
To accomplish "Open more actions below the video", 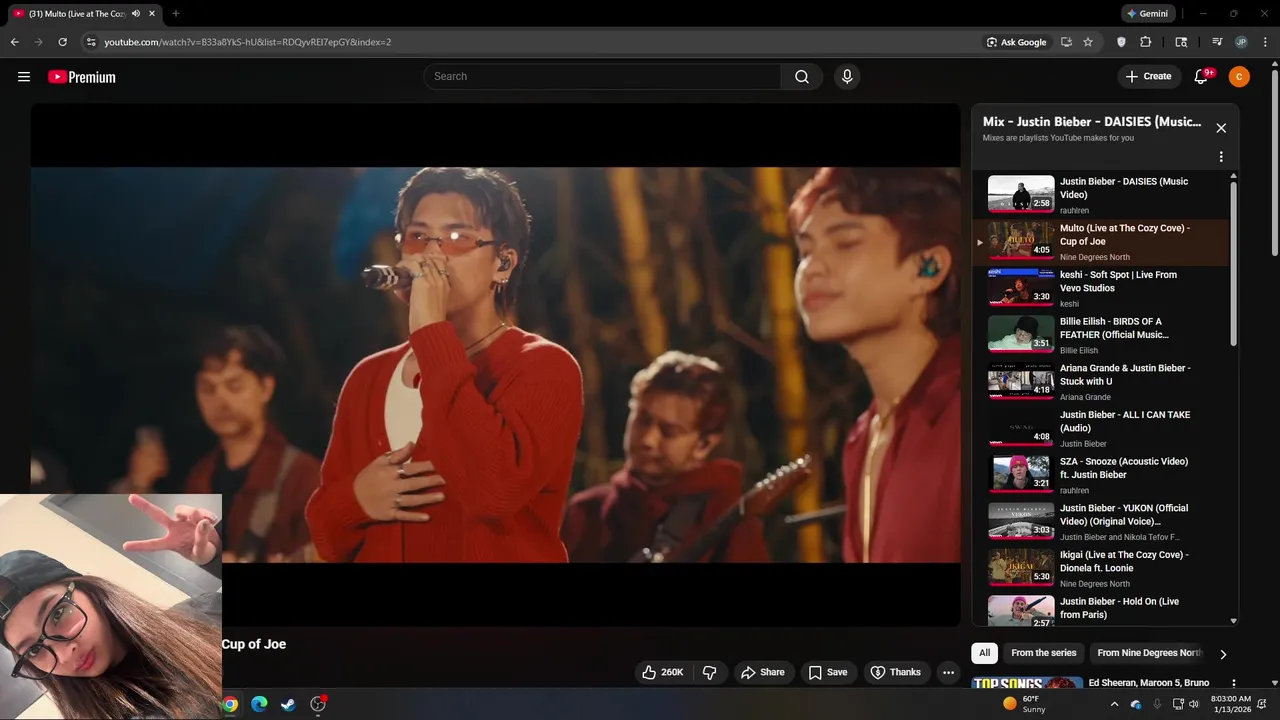I will click(x=948, y=672).
